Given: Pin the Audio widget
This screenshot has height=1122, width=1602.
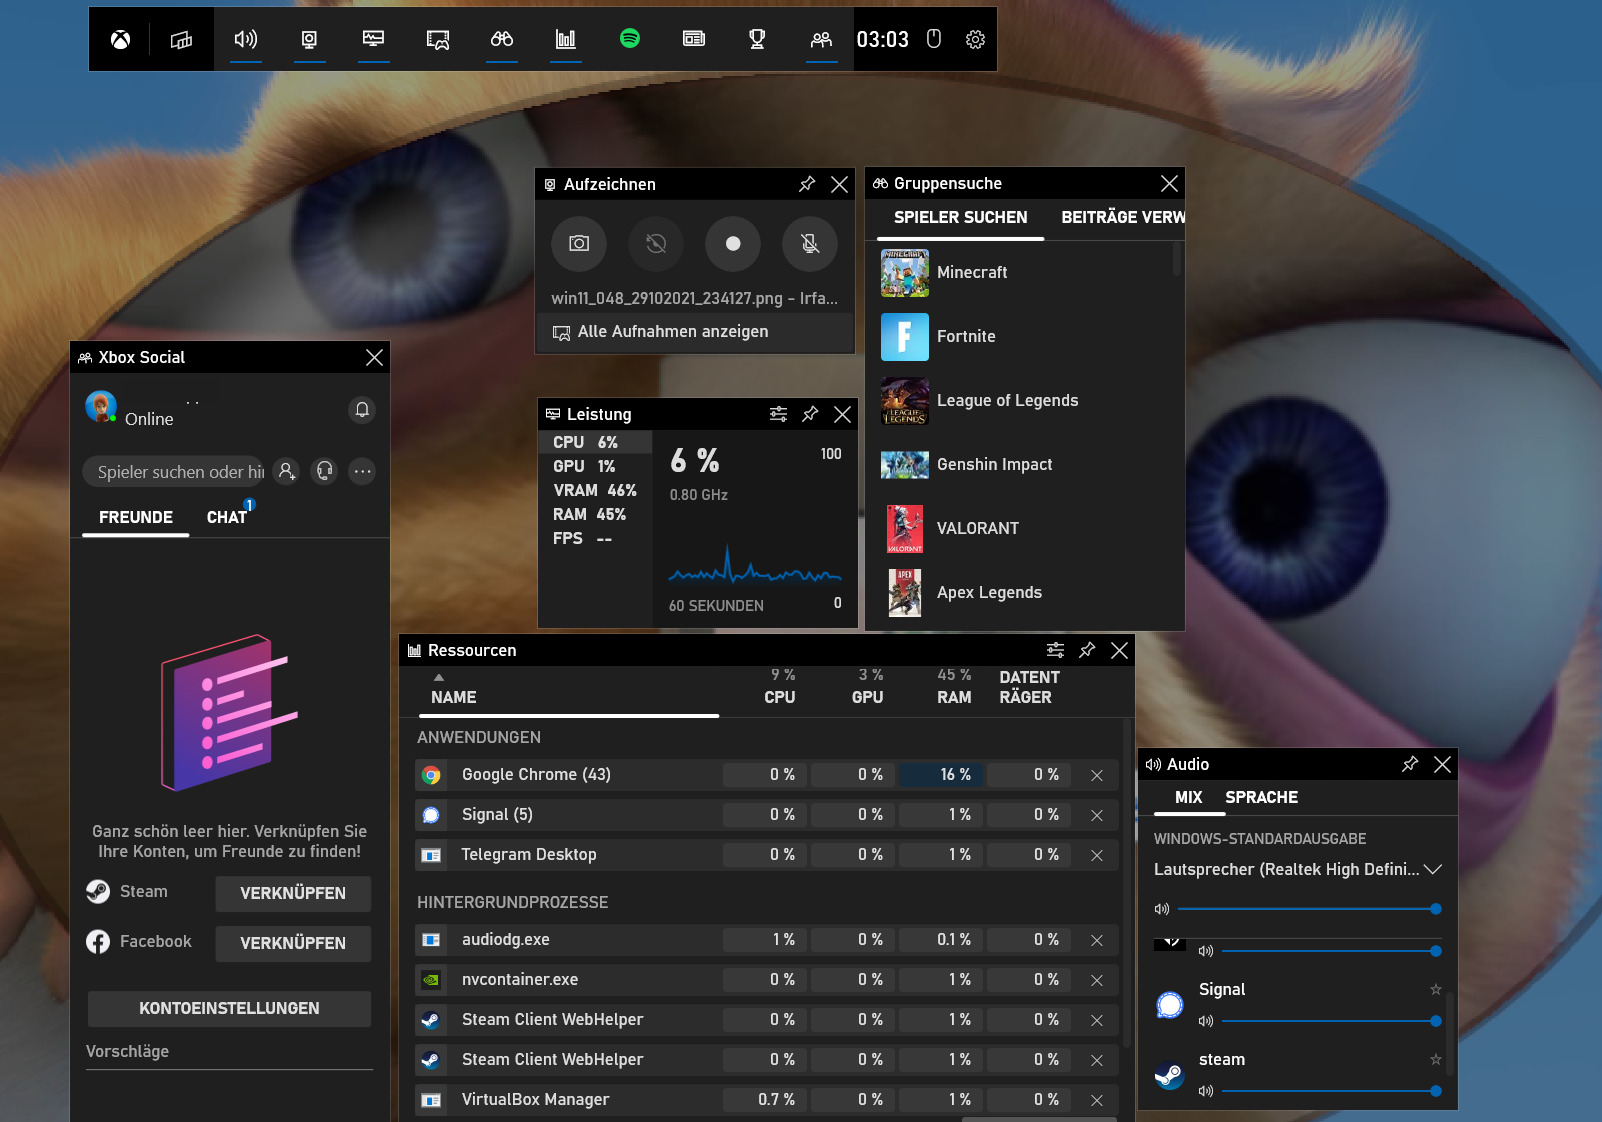Looking at the screenshot, I should [1409, 764].
